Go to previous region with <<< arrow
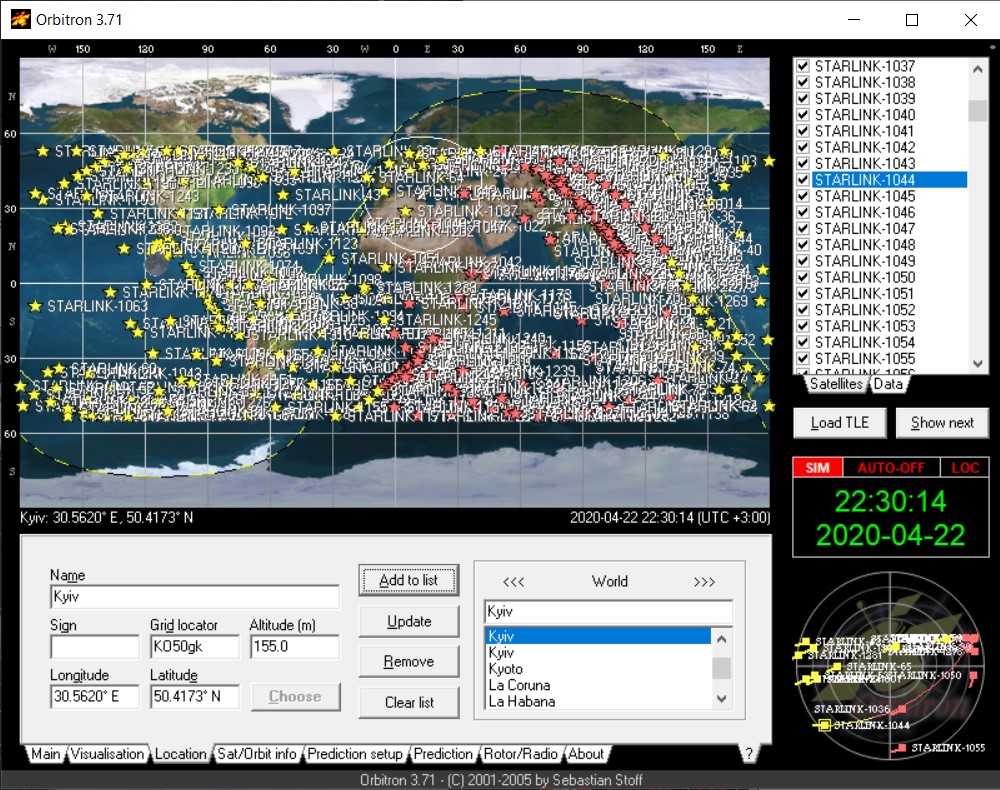 513,582
